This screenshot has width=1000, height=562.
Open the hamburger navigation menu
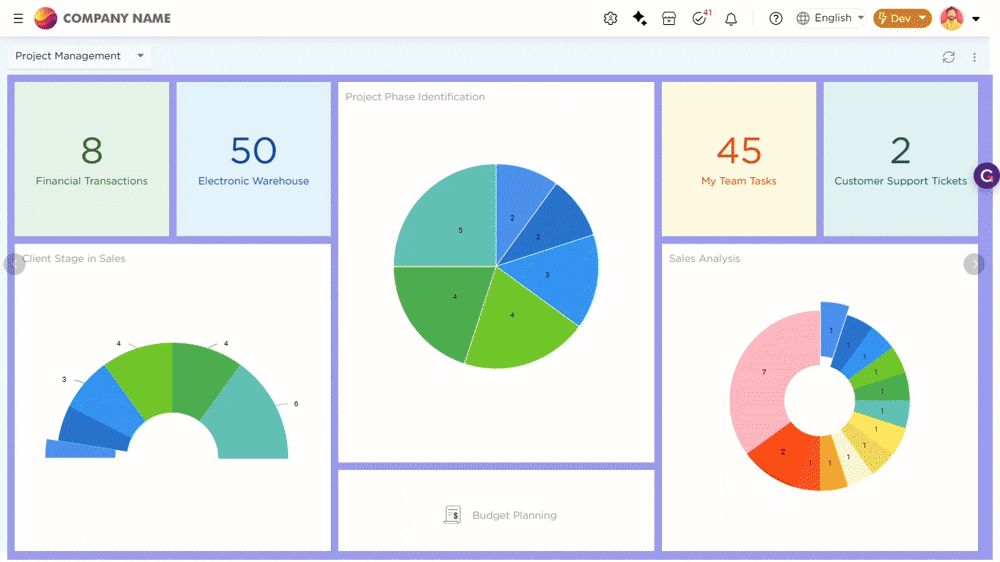[x=18, y=18]
